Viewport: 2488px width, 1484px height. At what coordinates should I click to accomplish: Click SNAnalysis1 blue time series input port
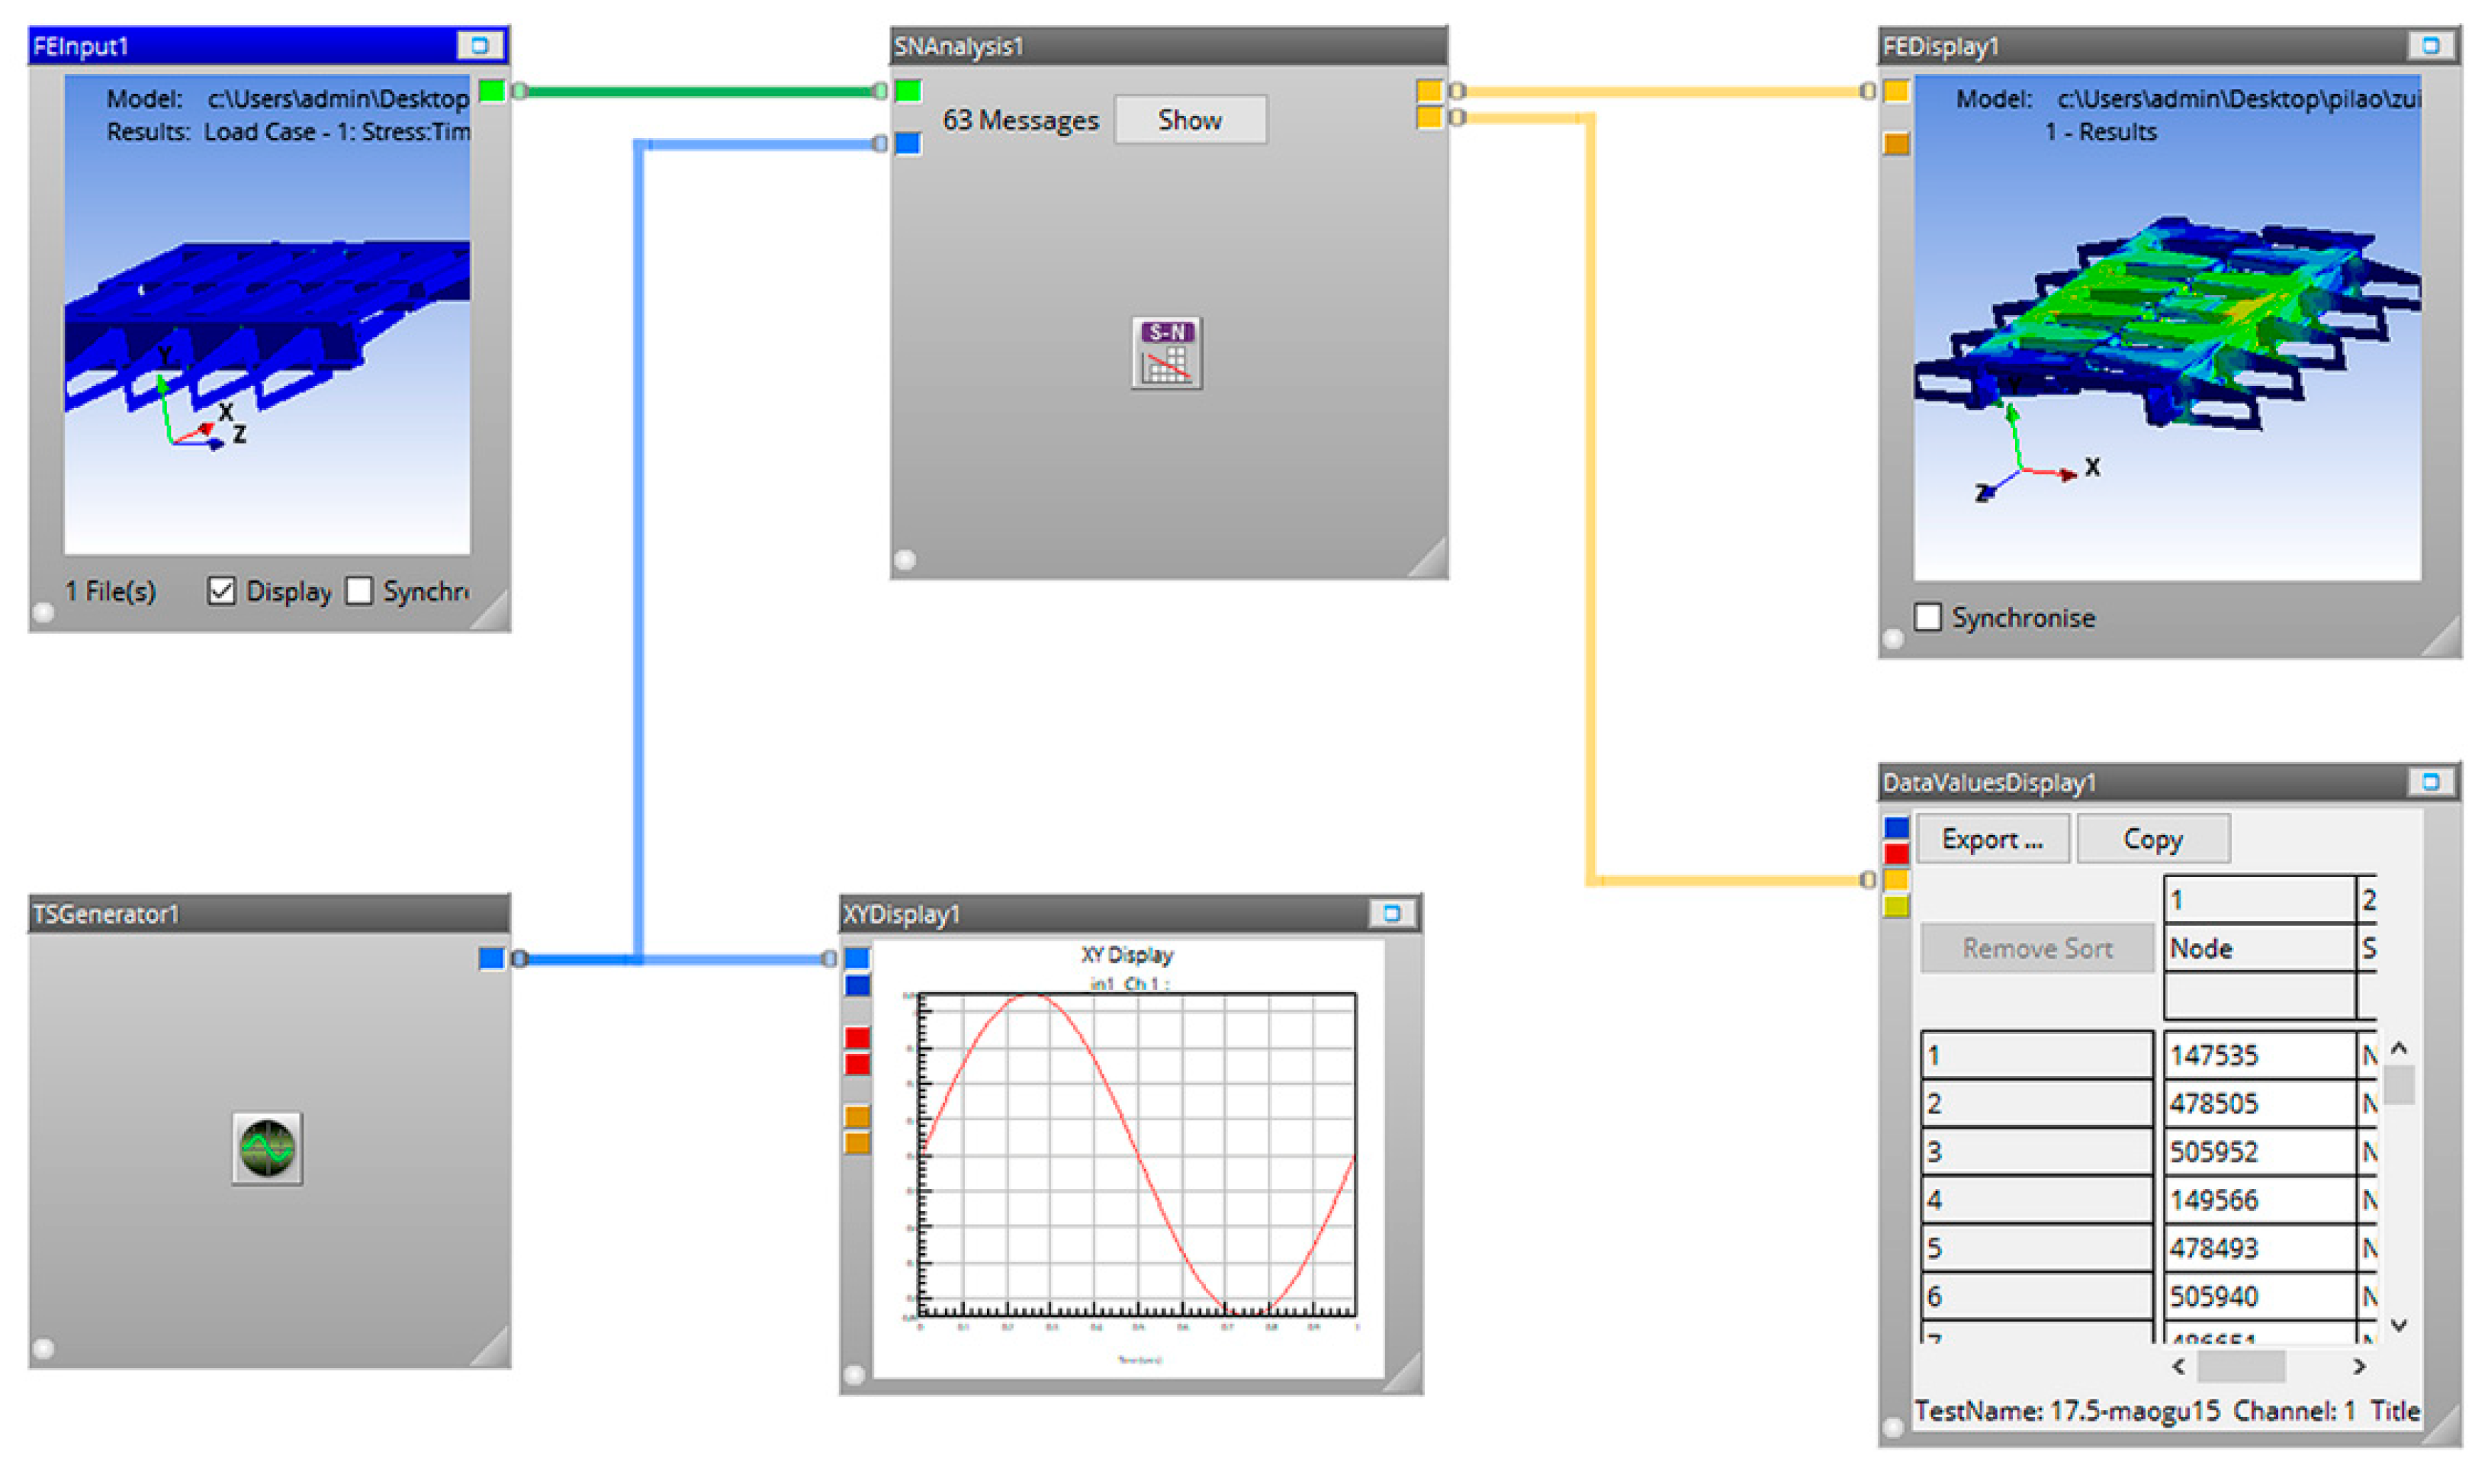pos(908,144)
